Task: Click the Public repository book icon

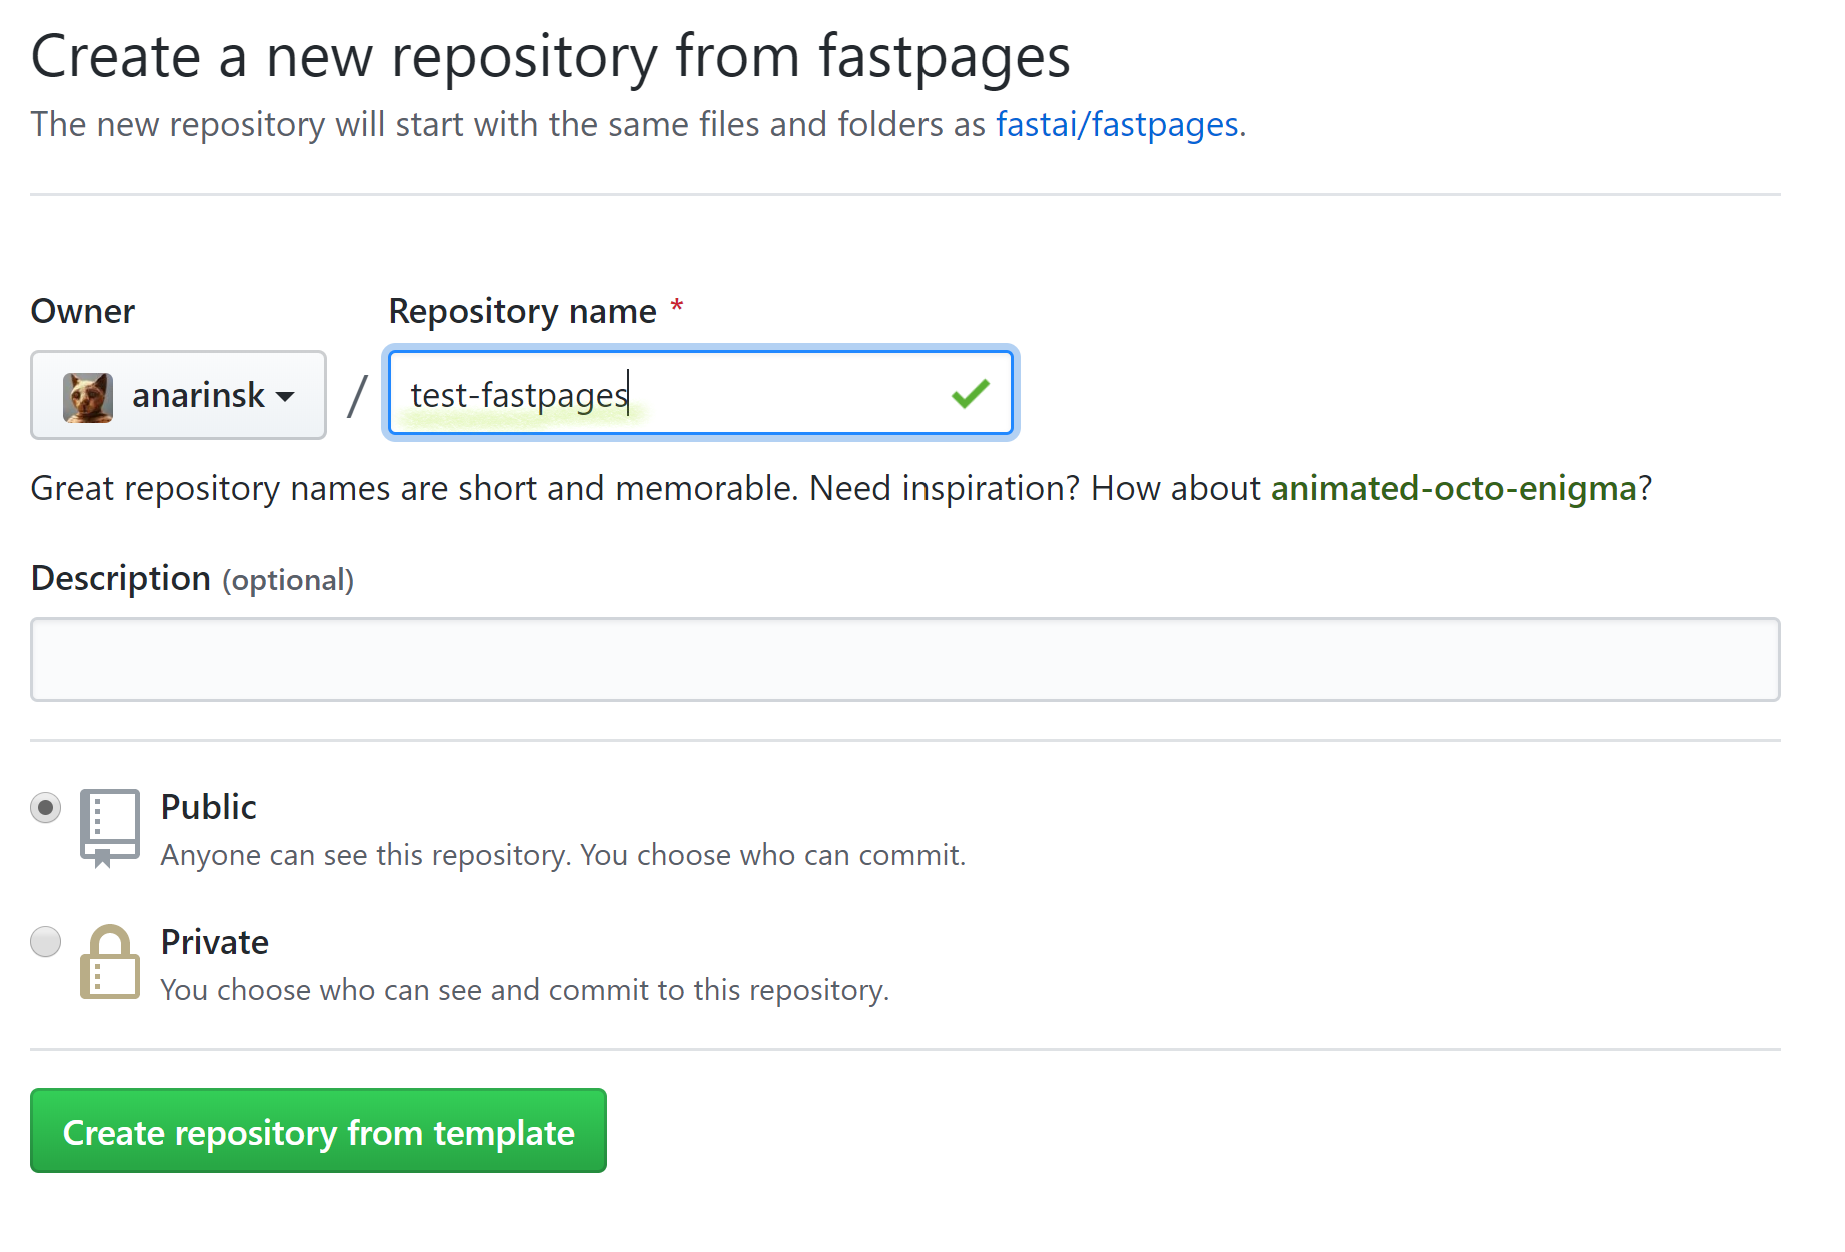Action: click(x=110, y=828)
